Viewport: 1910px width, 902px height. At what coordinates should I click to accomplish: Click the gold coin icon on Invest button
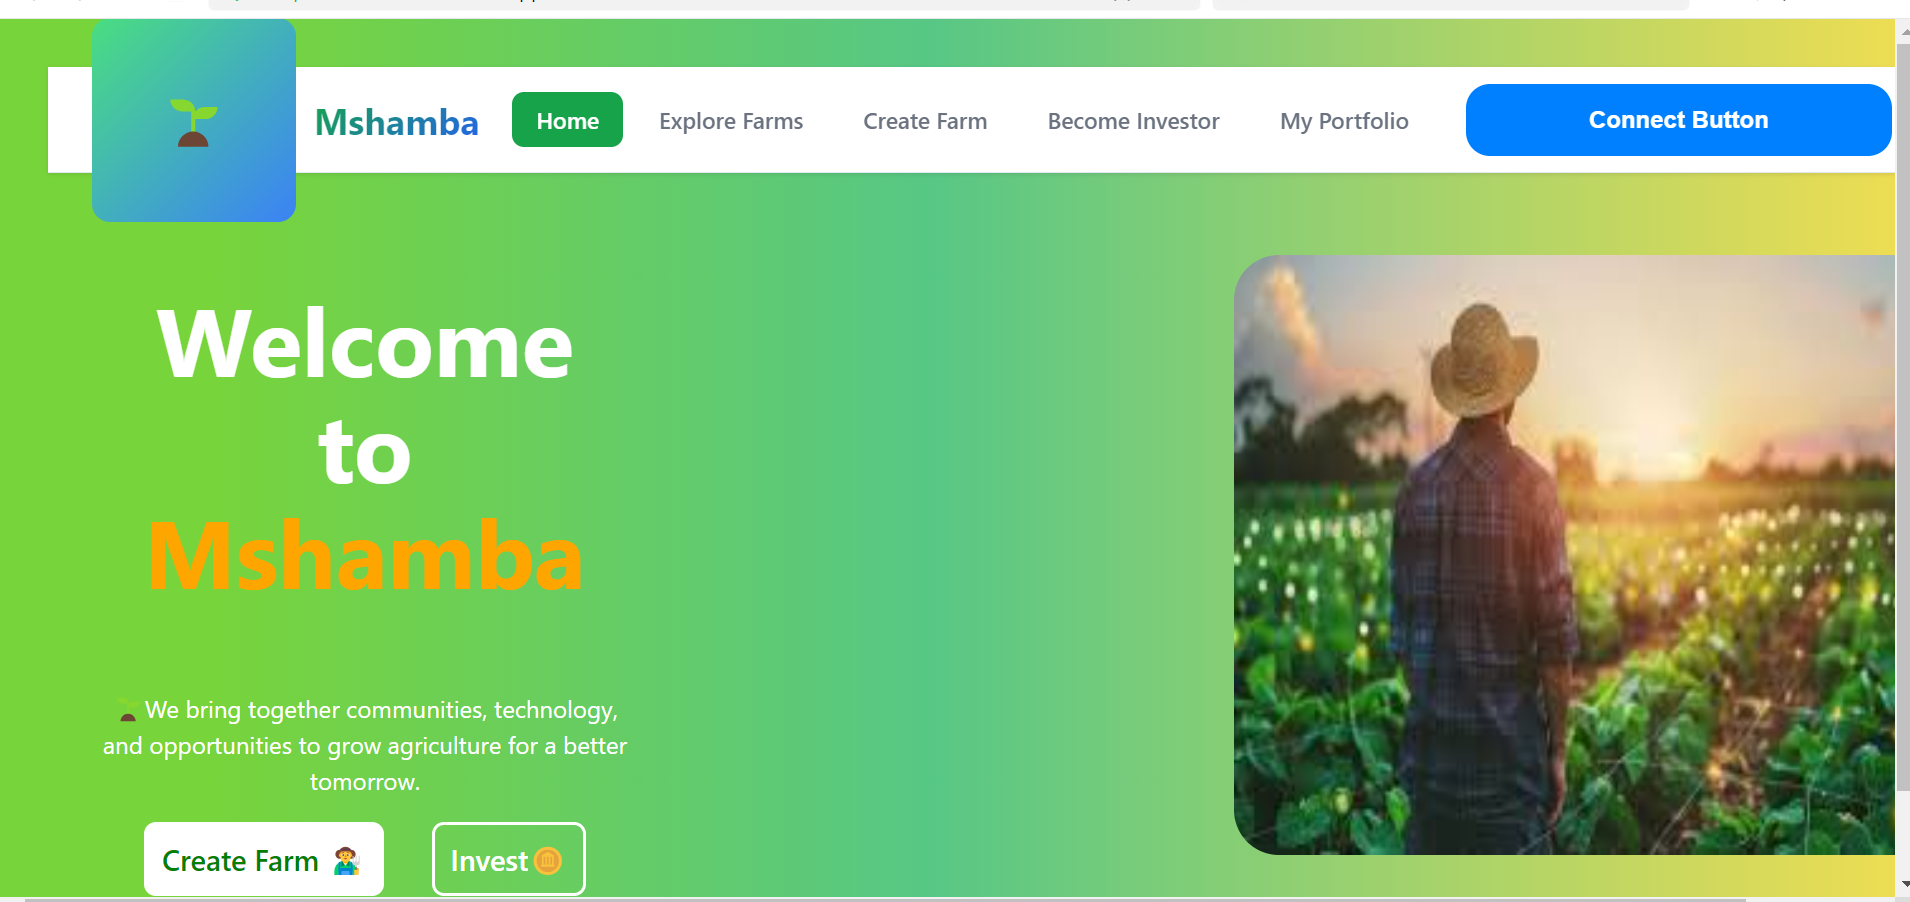tap(548, 860)
